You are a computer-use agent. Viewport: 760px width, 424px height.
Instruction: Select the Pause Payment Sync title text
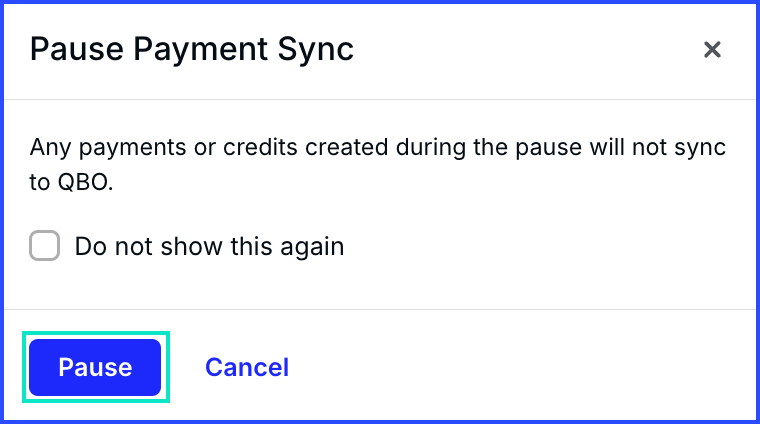pyautogui.click(x=192, y=49)
